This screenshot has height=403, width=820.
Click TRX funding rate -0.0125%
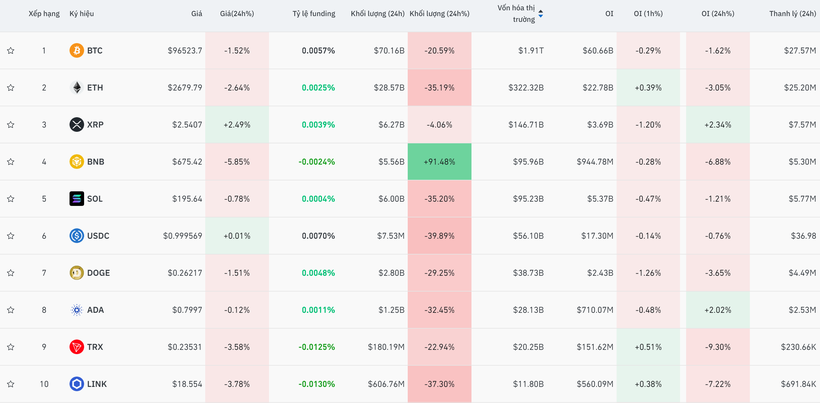pyautogui.click(x=317, y=347)
